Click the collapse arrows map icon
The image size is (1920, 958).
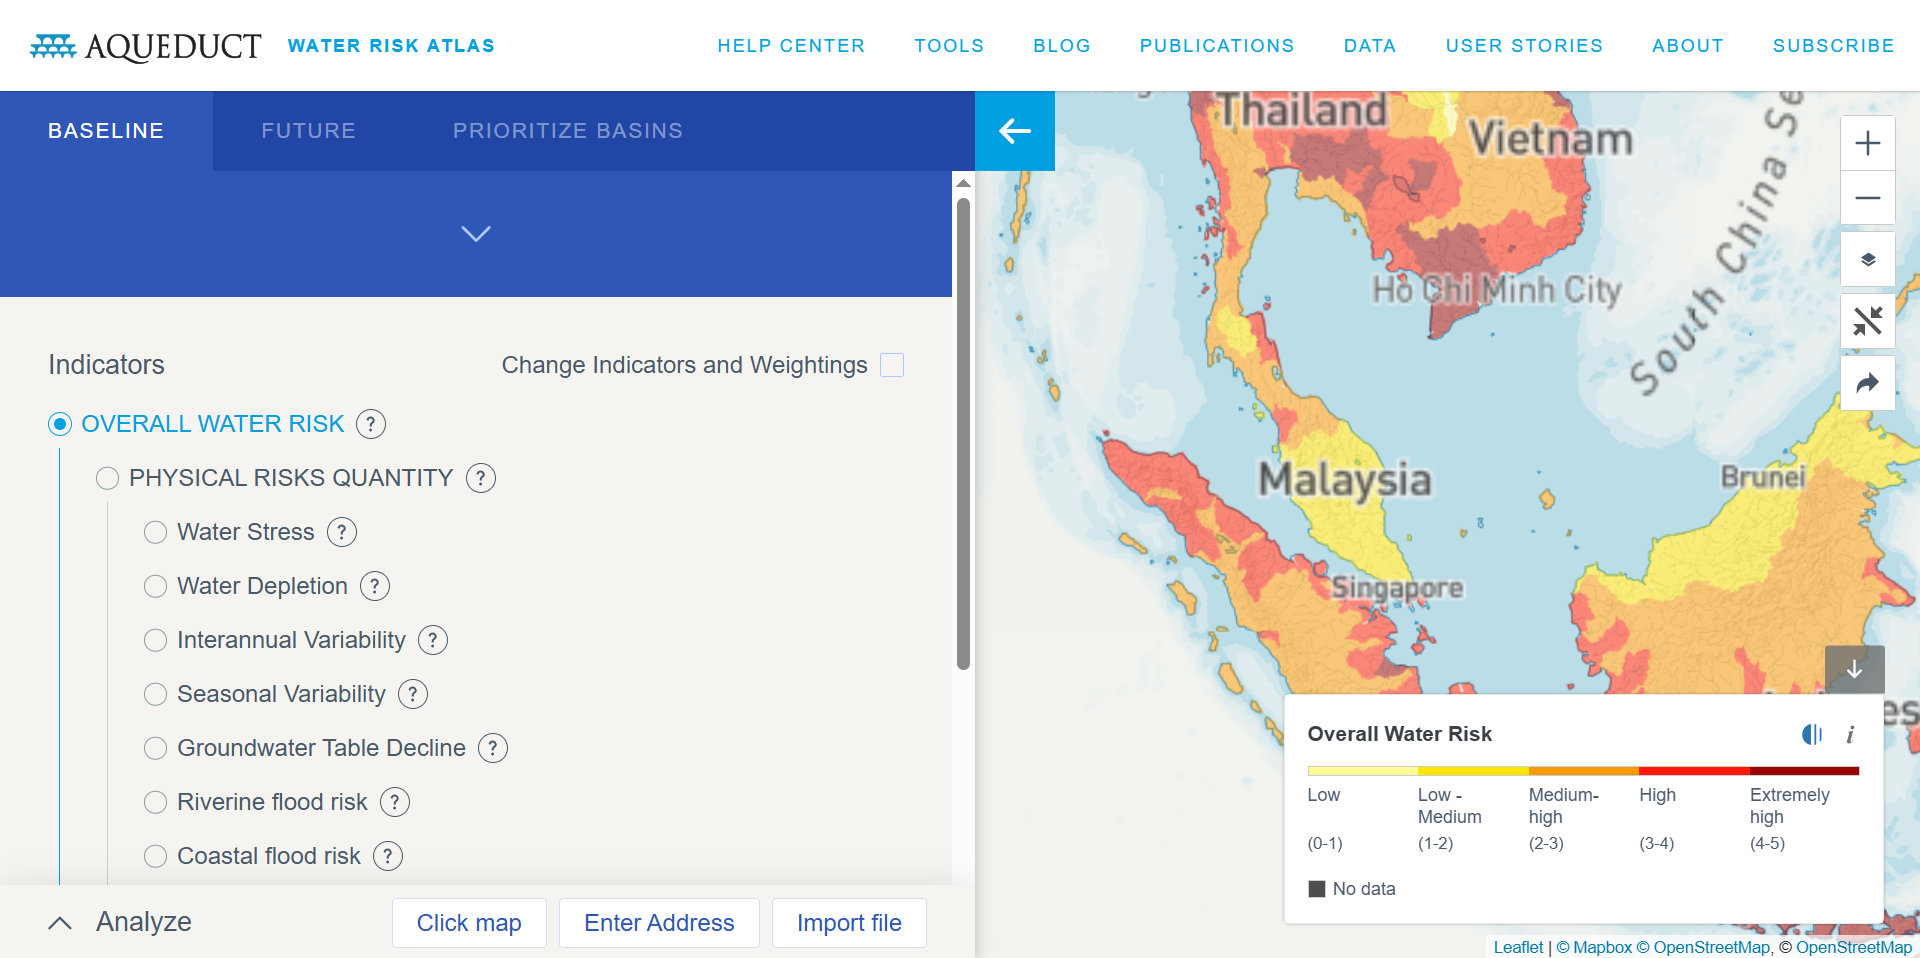click(x=1867, y=321)
